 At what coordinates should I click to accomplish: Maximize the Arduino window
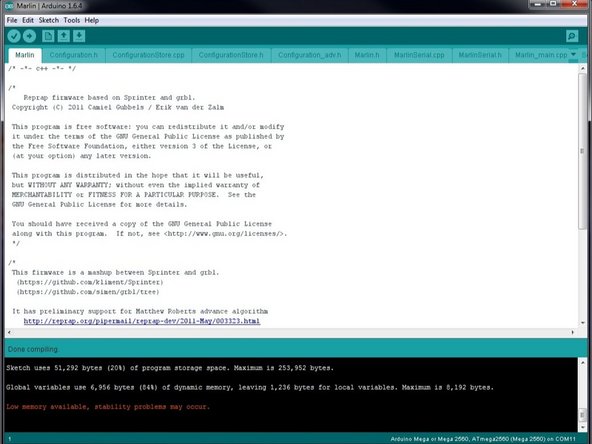pos(553,4)
